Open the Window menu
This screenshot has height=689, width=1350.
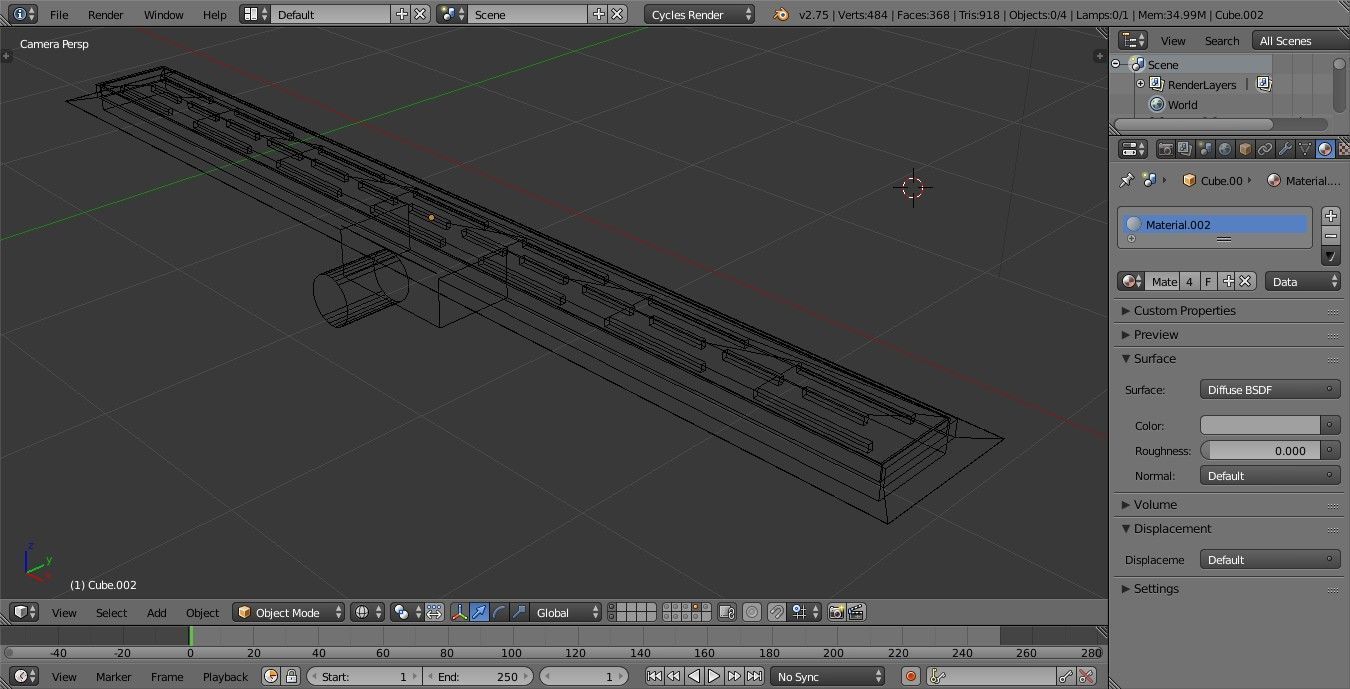tap(163, 14)
